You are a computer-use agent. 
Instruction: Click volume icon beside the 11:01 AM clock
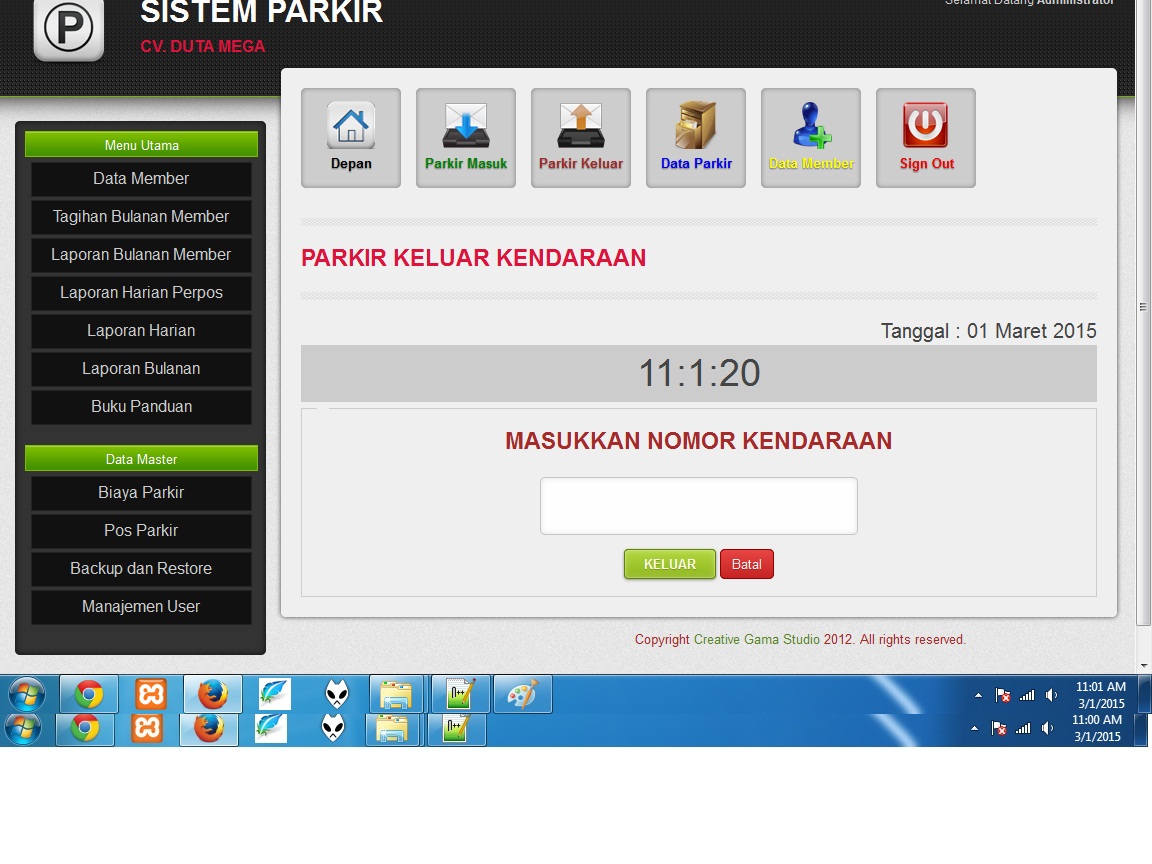[1051, 695]
